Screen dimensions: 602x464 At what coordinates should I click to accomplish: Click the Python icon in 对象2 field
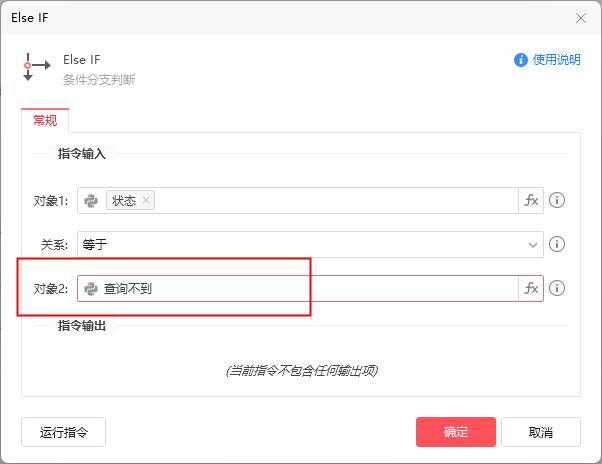[91, 288]
